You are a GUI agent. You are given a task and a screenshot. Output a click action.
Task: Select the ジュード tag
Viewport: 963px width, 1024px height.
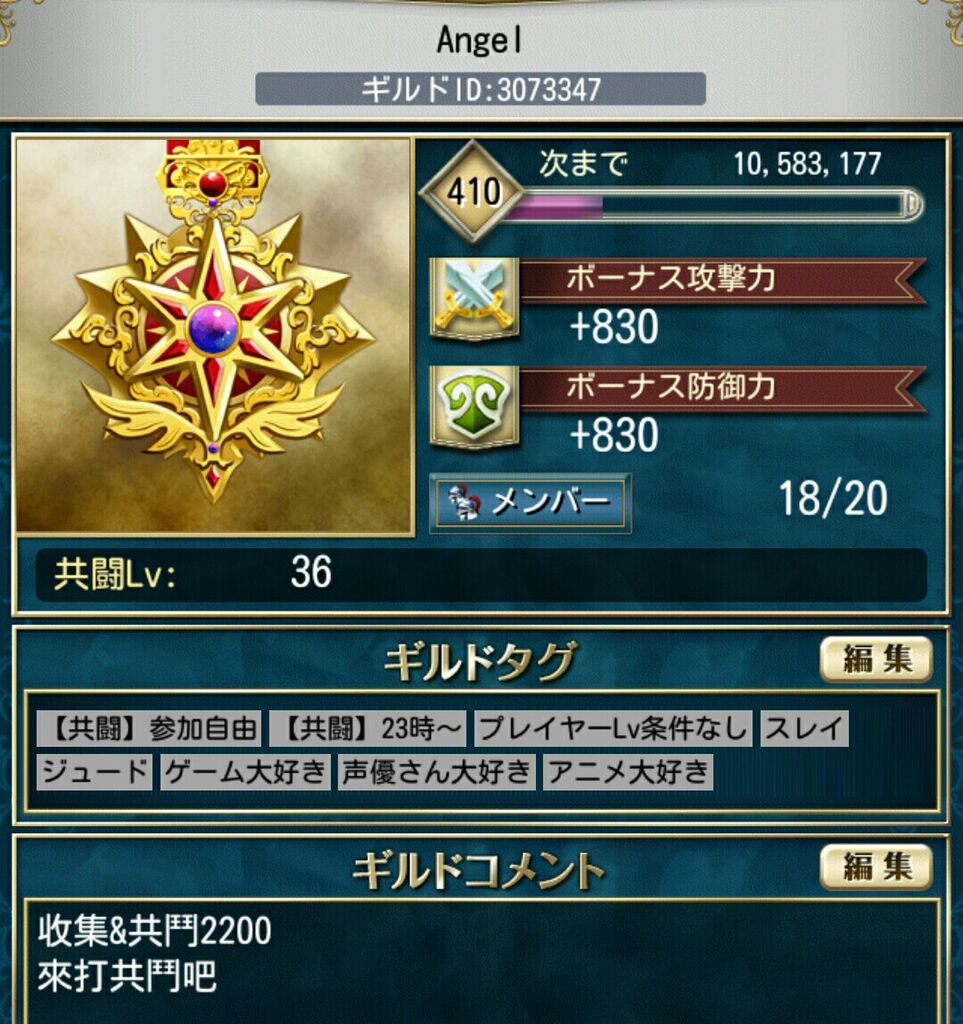[94, 773]
